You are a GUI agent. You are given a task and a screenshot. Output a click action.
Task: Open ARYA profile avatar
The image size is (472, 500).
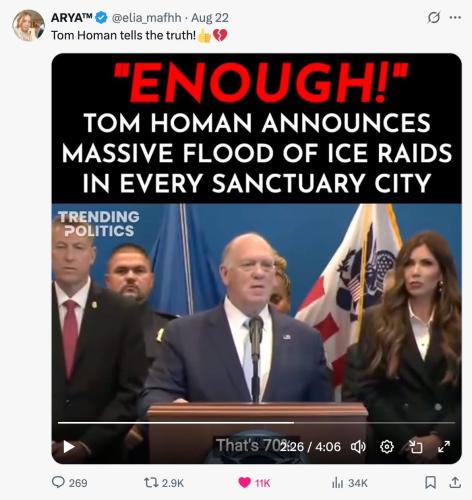click(28, 25)
